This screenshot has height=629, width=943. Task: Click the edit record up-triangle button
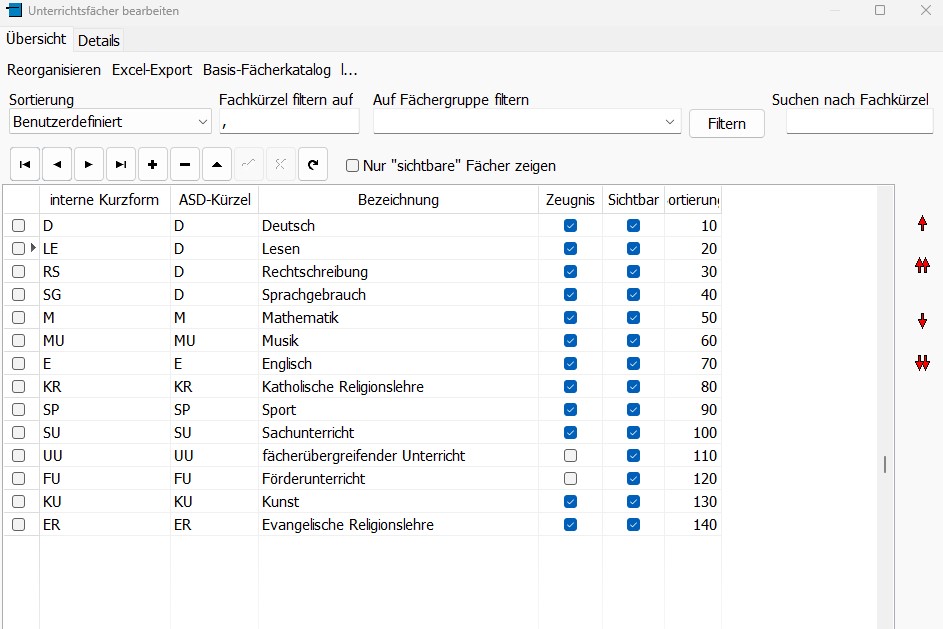coord(217,164)
